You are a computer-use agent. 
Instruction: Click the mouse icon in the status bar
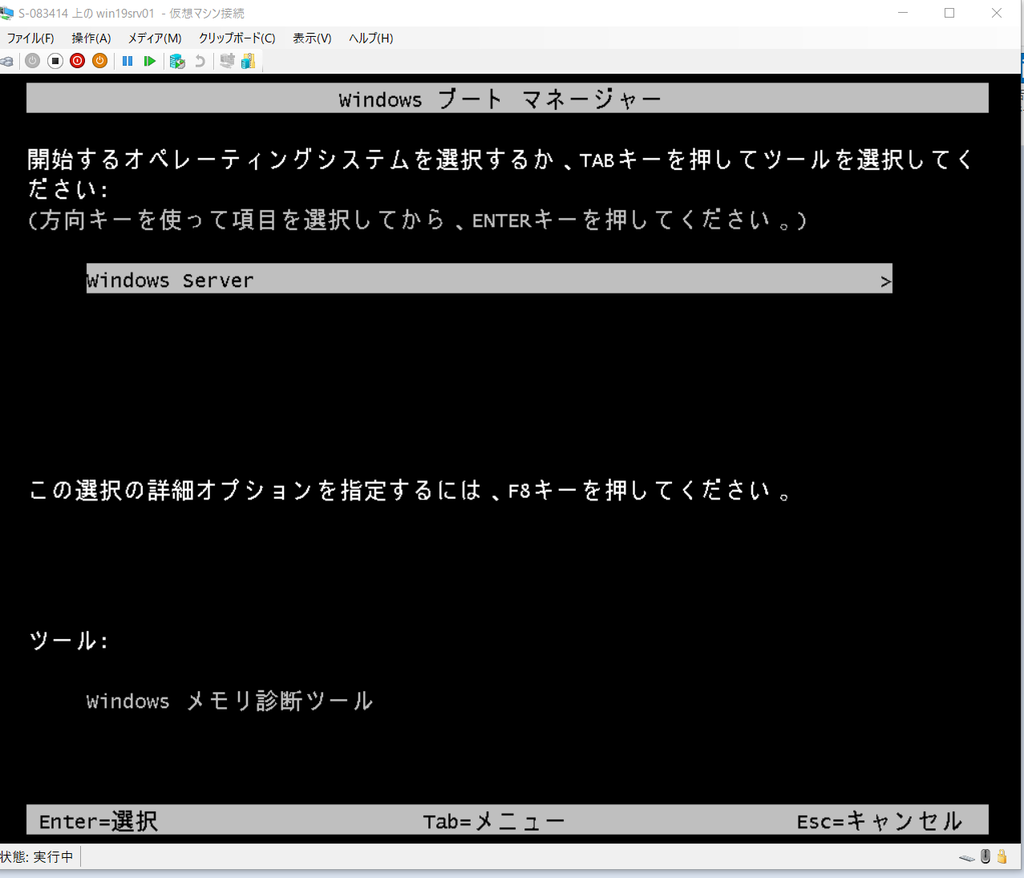(985, 856)
